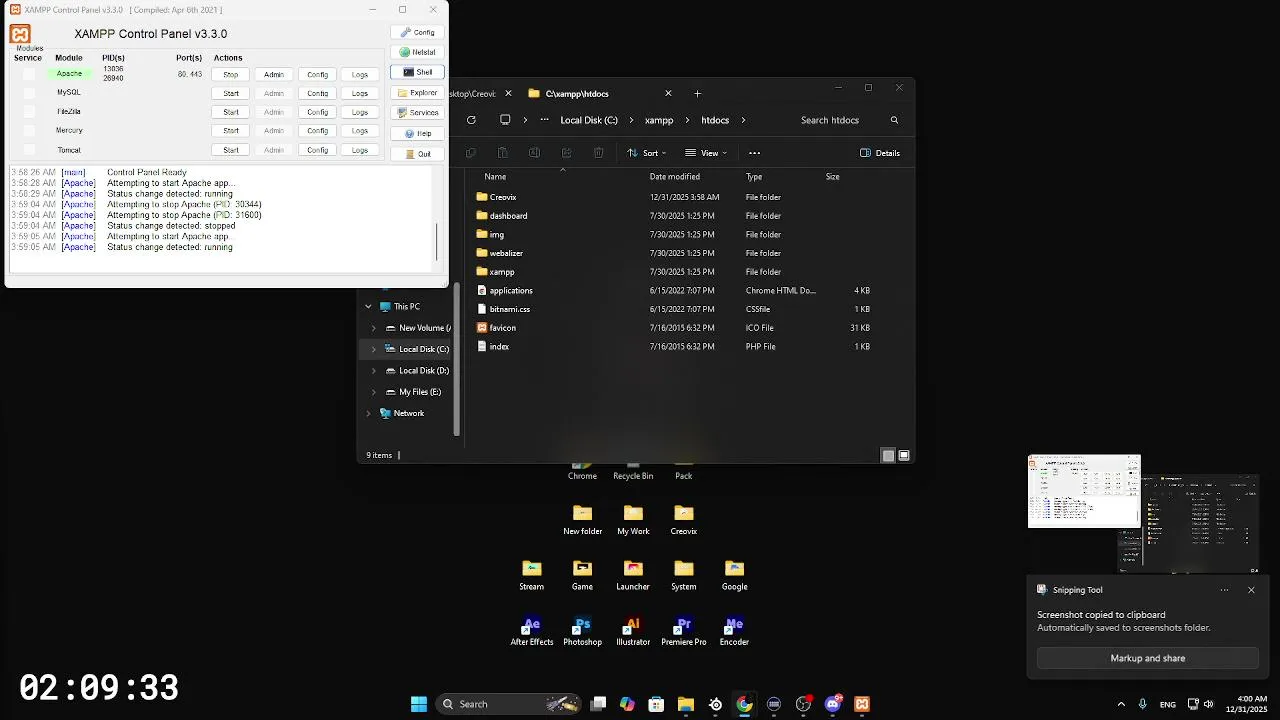Click the xampp breadcrumb in address bar
This screenshot has width=1280, height=720.
659,120
